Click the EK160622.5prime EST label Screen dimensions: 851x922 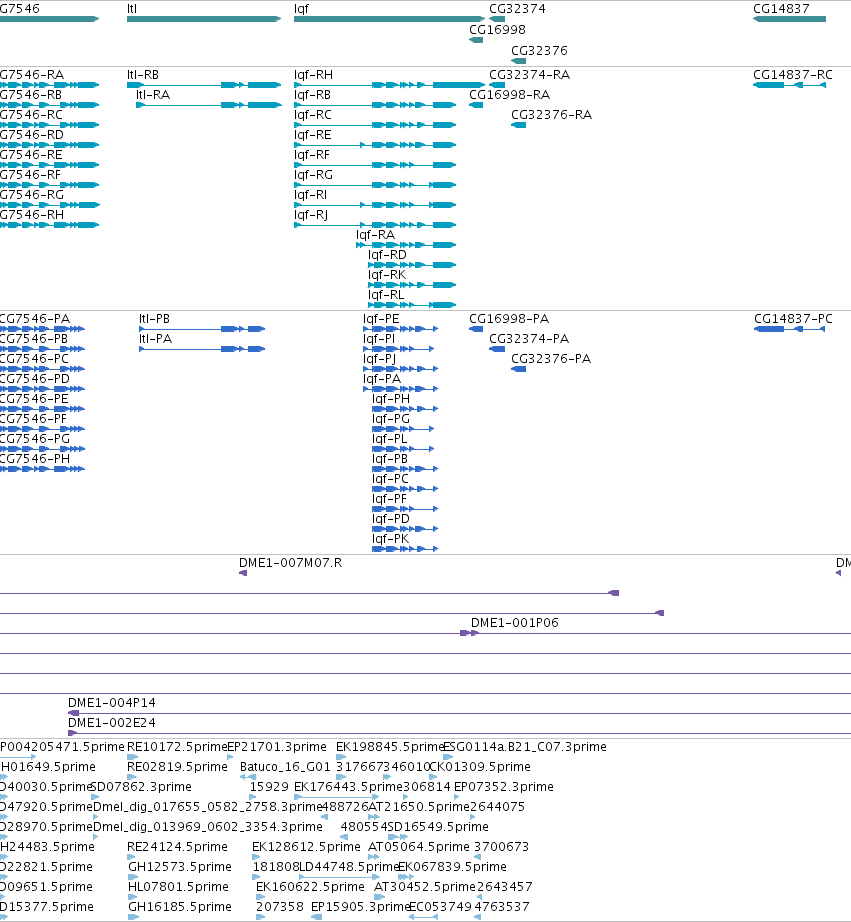click(x=310, y=887)
